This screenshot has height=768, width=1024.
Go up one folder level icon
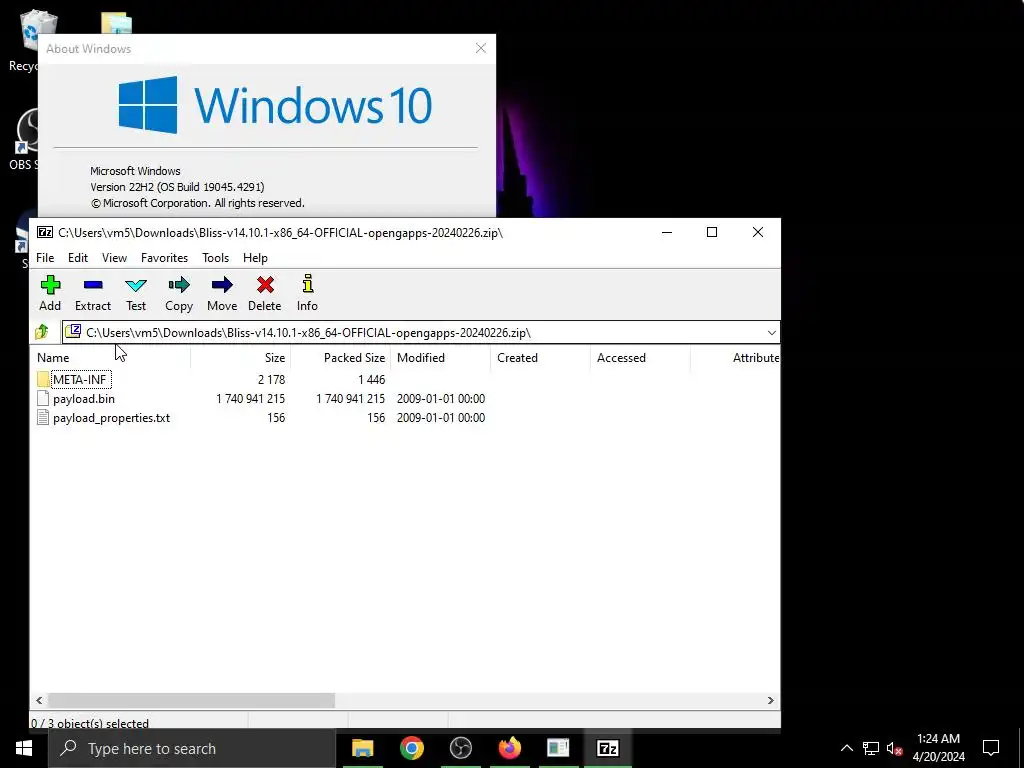point(42,332)
